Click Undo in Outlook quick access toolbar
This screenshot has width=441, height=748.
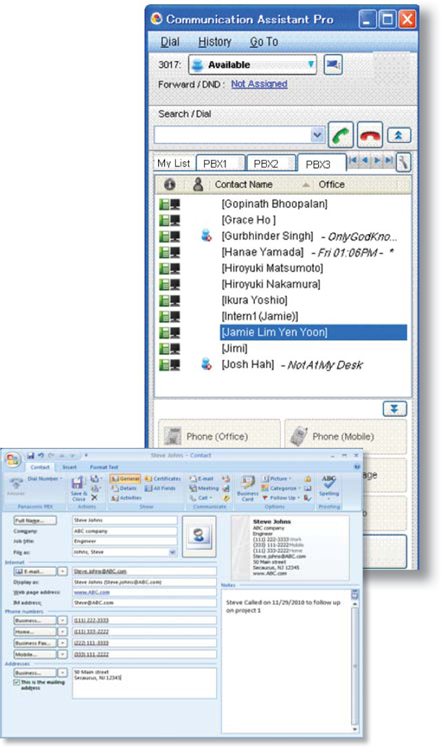point(41,456)
